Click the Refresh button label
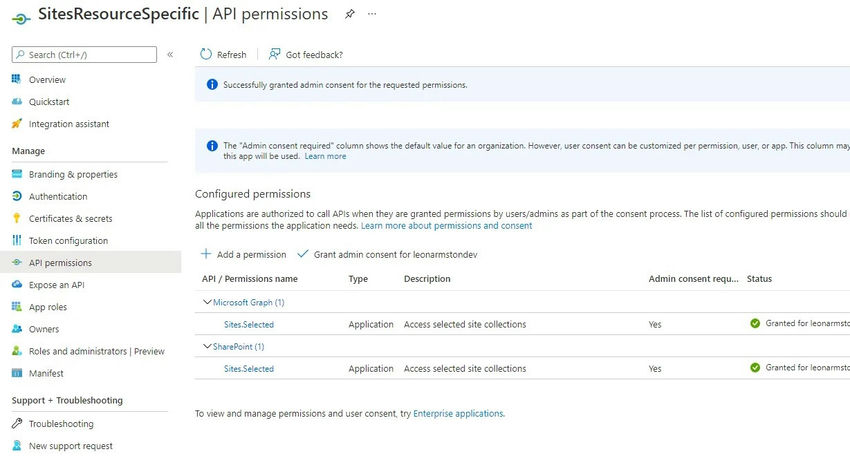 pos(231,55)
